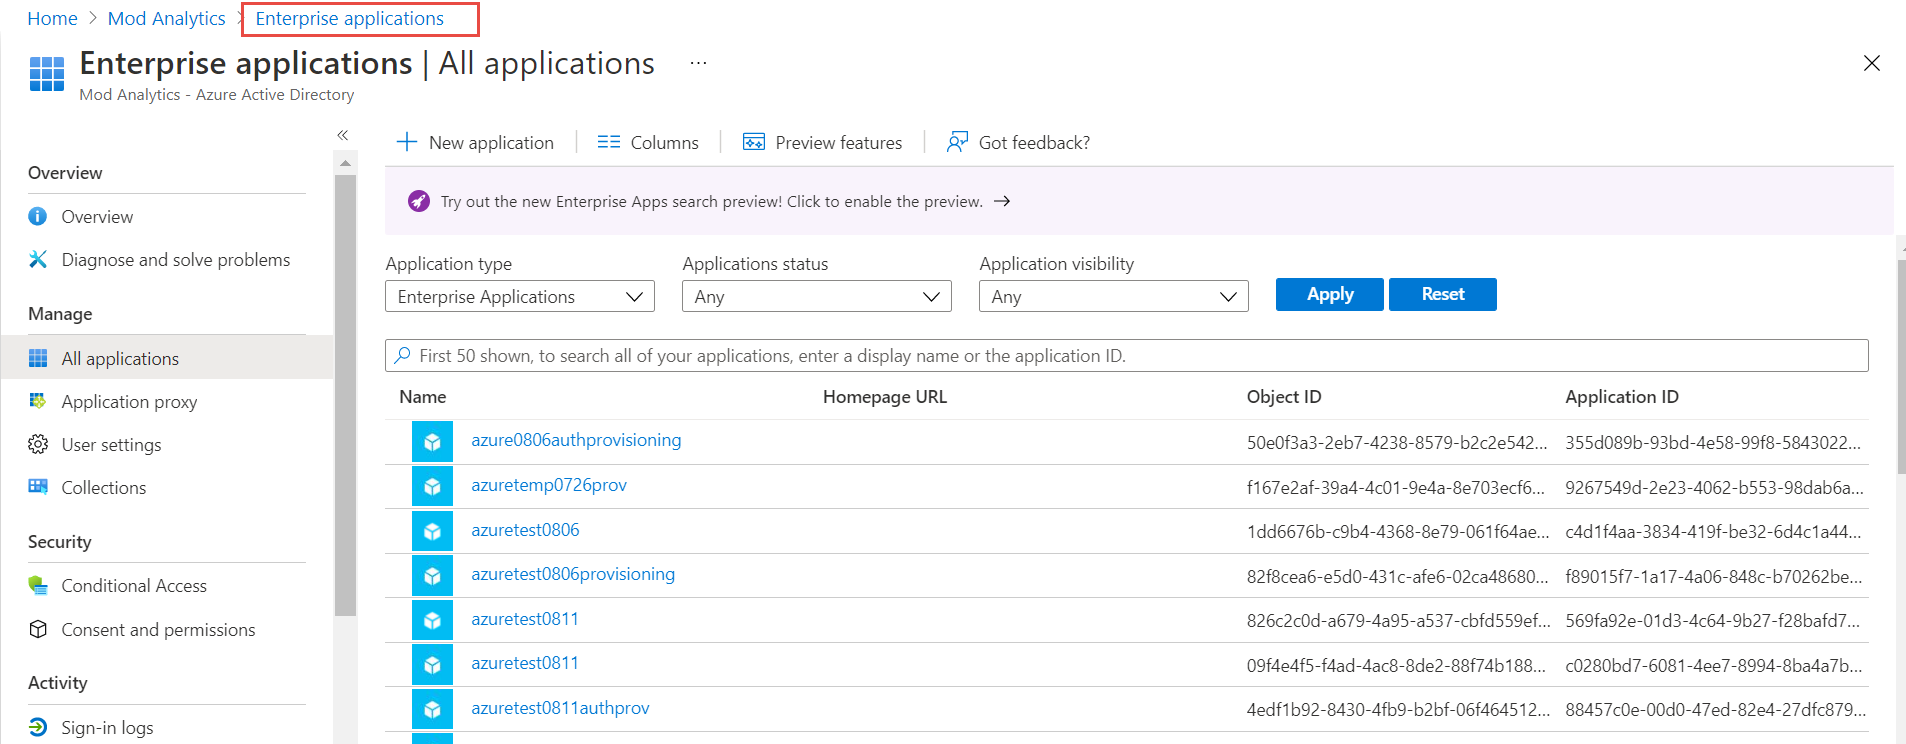Click the Object ID starting 826c2c0d

pyautogui.click(x=1398, y=620)
